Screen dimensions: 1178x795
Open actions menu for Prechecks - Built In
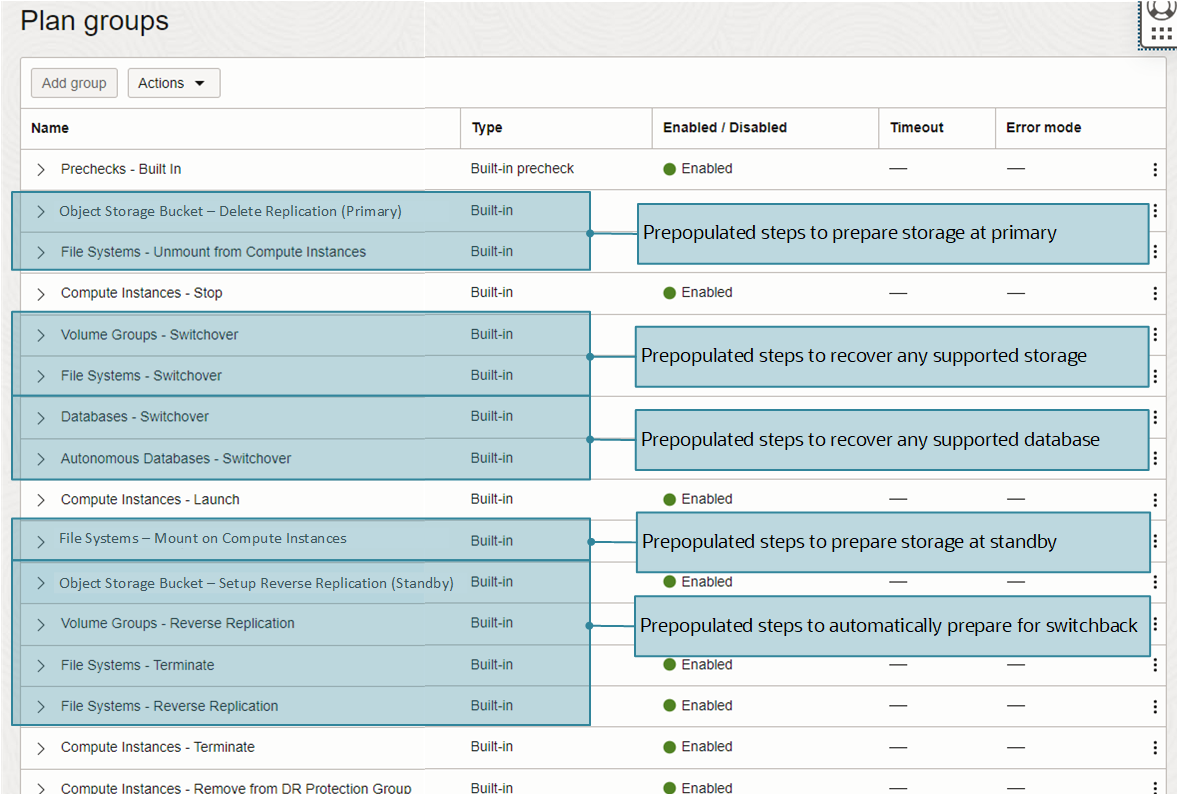[x=1155, y=169]
